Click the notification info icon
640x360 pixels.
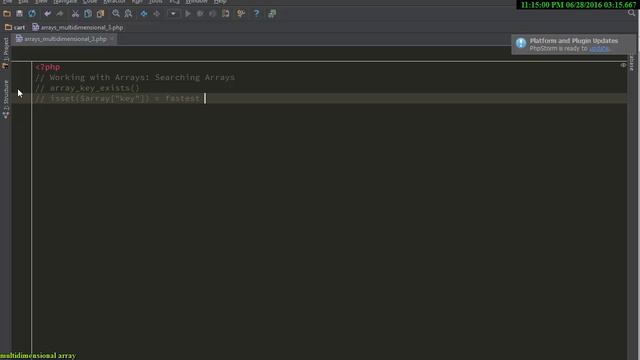(521, 43)
